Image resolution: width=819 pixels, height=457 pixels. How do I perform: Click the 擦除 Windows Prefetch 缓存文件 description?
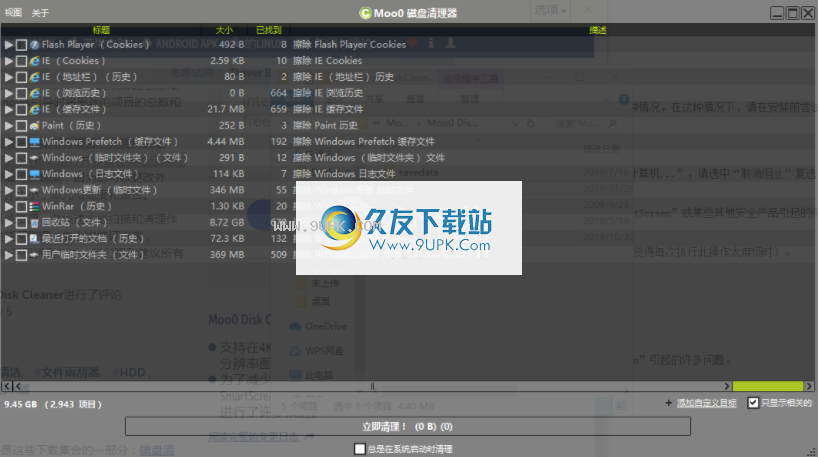click(364, 142)
